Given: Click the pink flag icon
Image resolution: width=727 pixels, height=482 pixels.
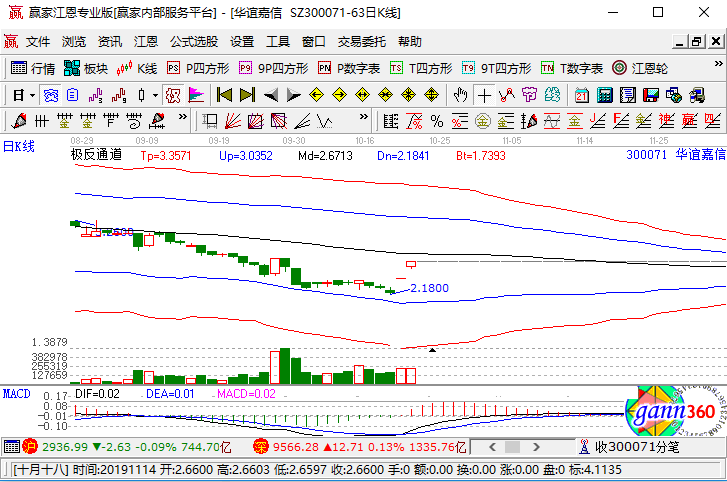Looking at the screenshot, I should (x=196, y=95).
